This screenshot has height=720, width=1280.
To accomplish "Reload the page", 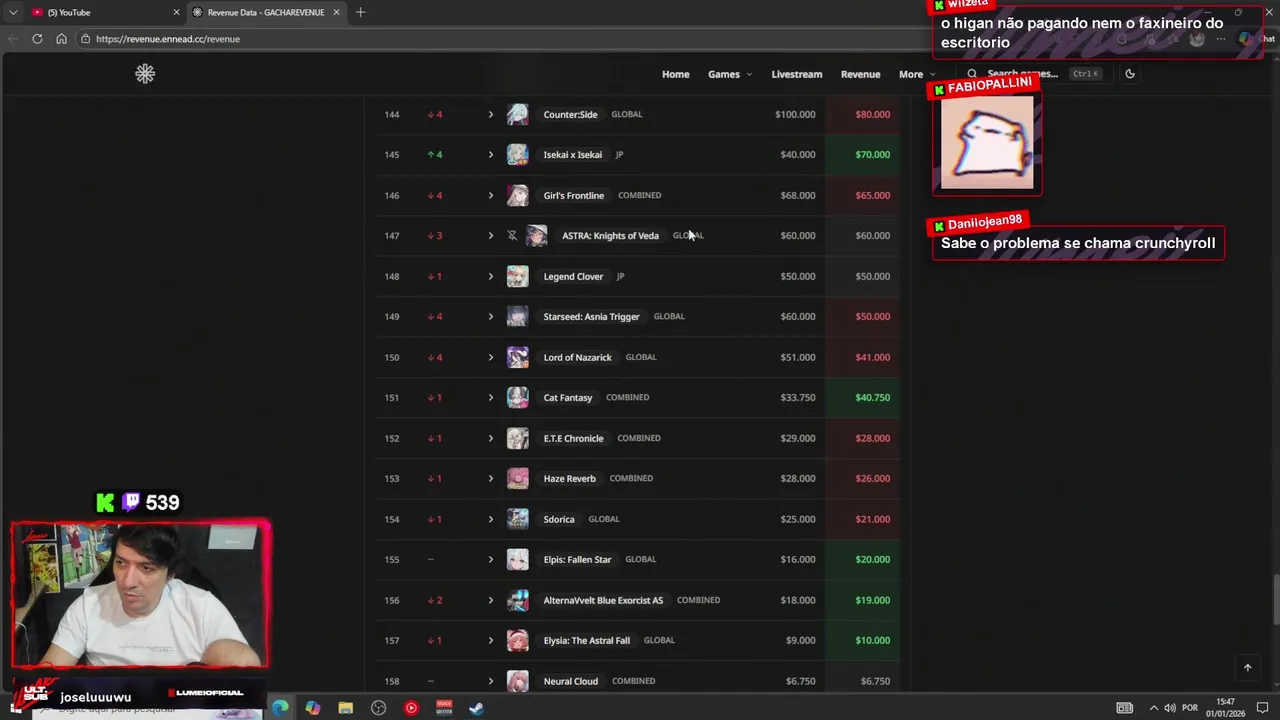I will click(37, 39).
